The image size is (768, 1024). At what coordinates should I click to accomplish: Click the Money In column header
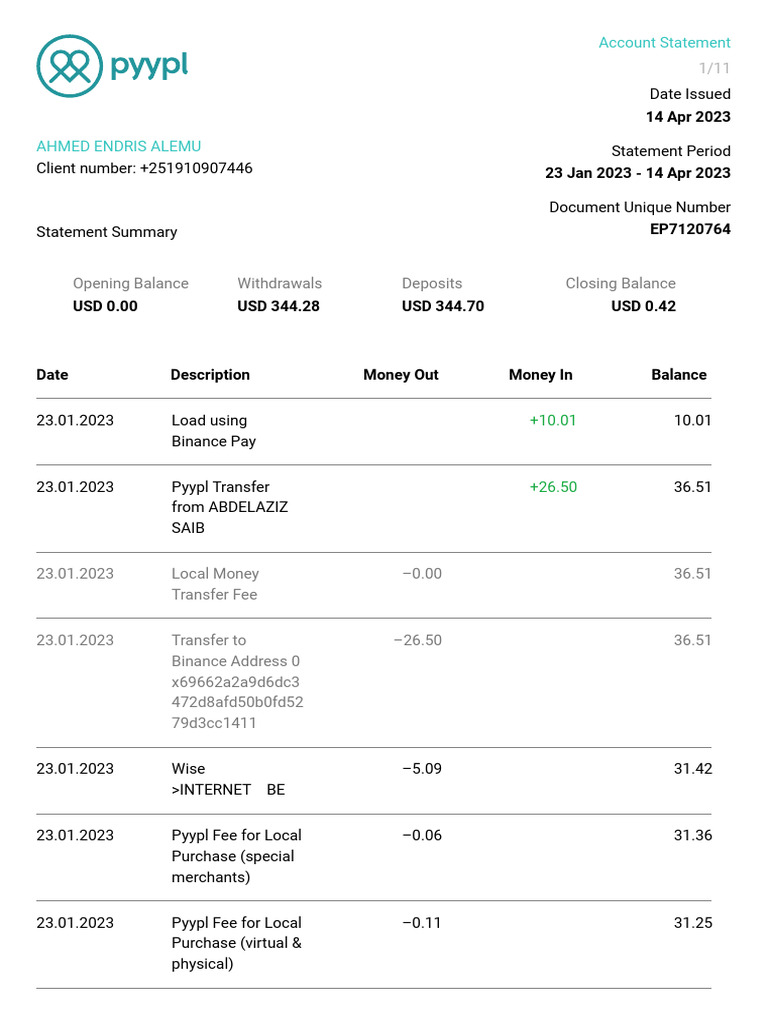(x=540, y=375)
